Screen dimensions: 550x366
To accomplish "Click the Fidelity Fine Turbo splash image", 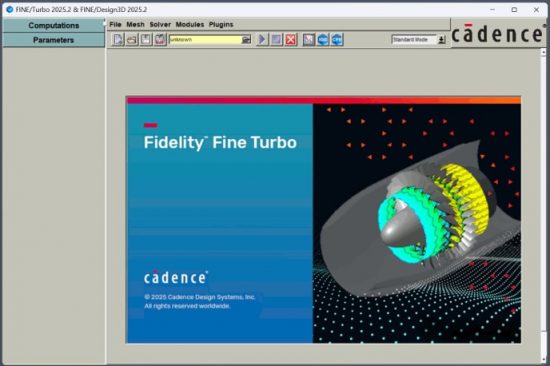I will [323, 220].
